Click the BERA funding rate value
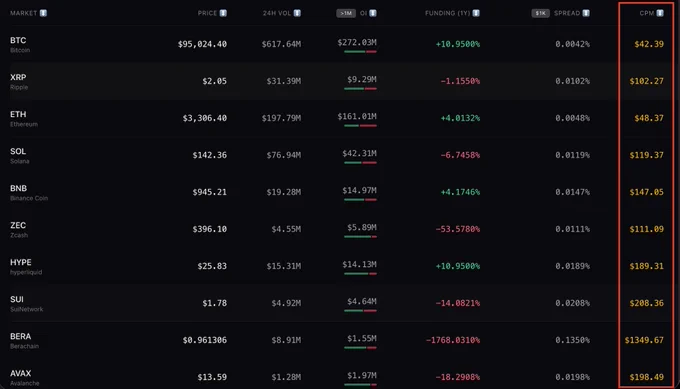 tap(453, 340)
